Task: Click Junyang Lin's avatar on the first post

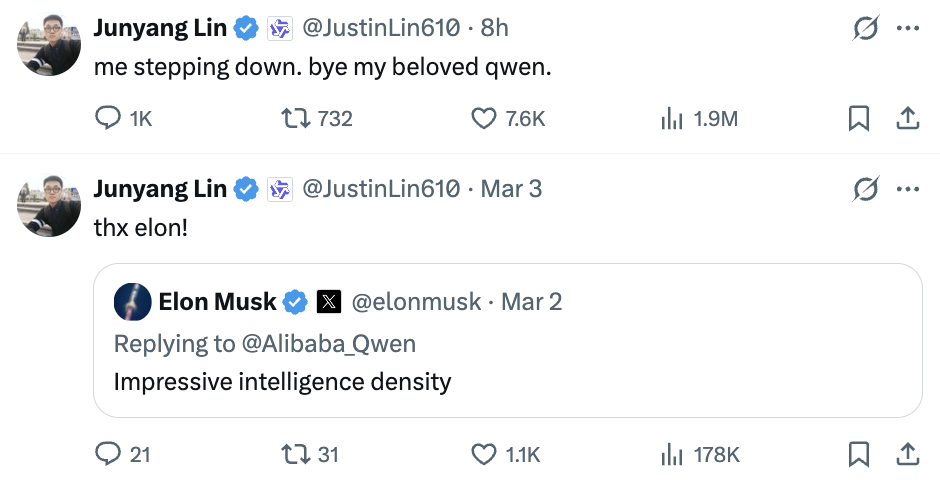Action: (x=49, y=45)
